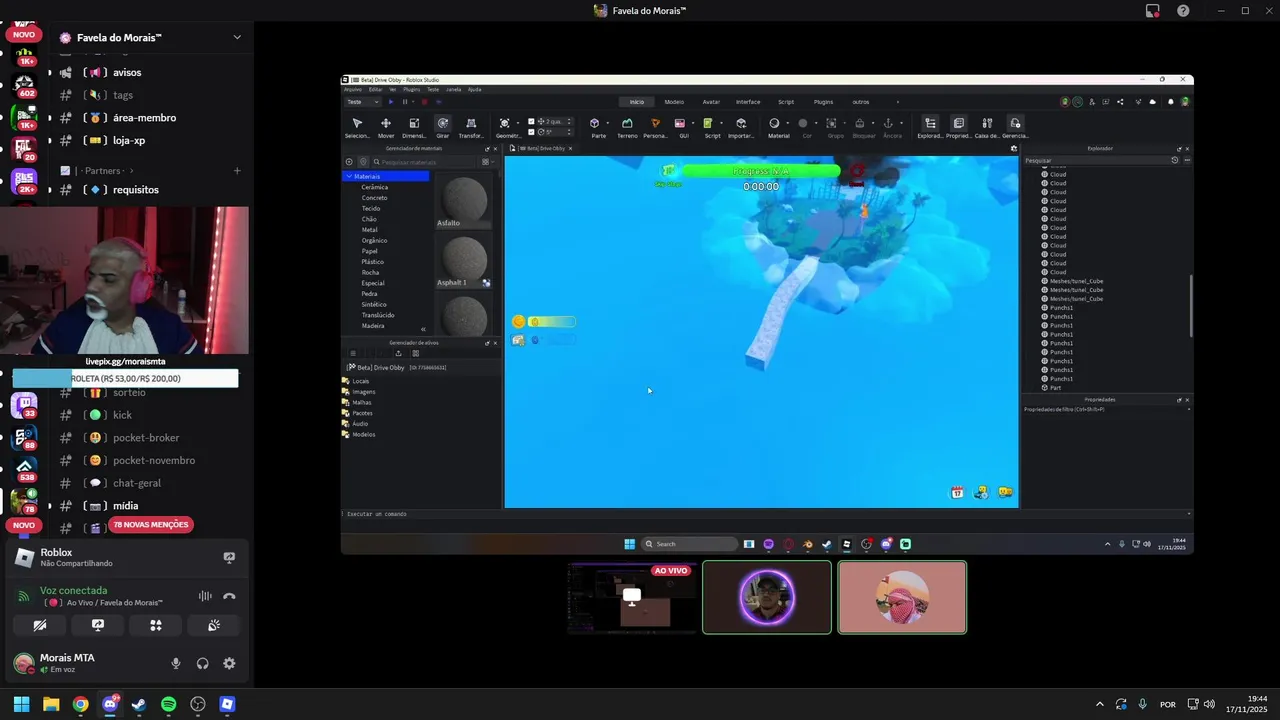This screenshot has width=1280, height=720.
Task: Launch Chrome from Windows taskbar
Action: click(x=80, y=704)
